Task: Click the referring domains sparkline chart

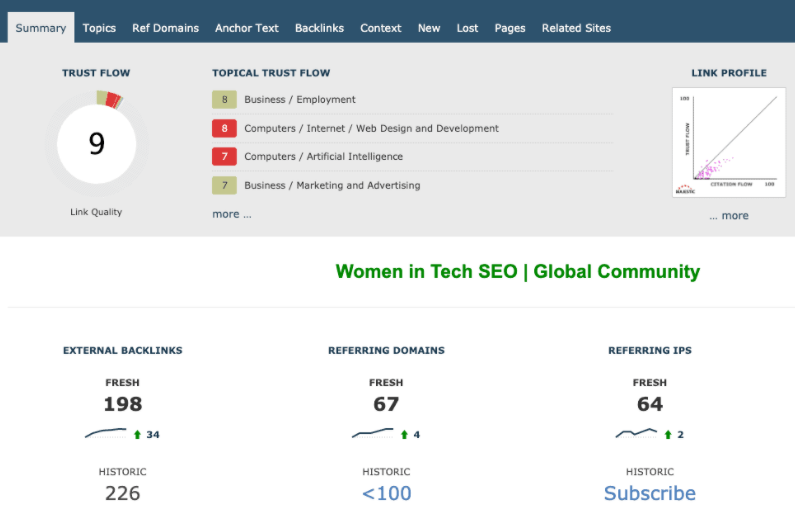Action: click(372, 433)
